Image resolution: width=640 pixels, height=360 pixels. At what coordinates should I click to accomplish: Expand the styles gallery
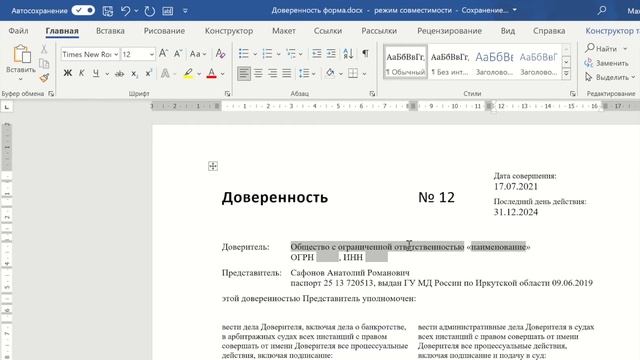[566, 74]
